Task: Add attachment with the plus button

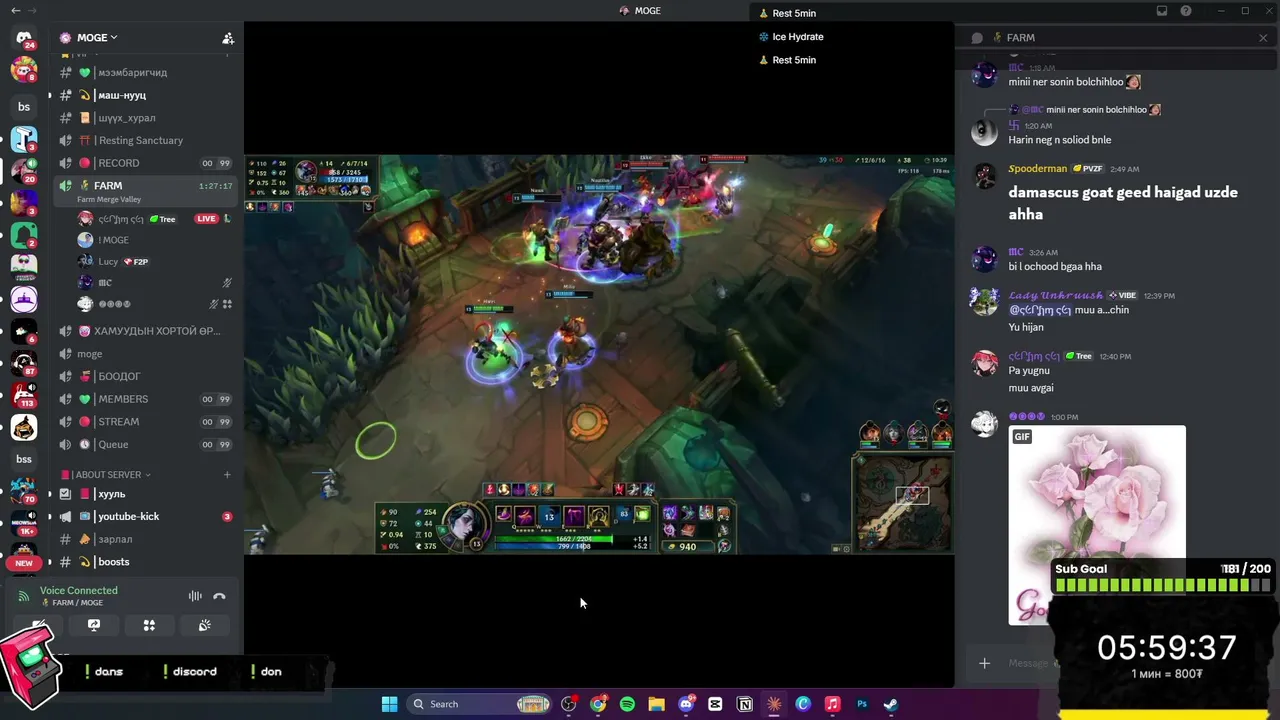Action: (985, 663)
